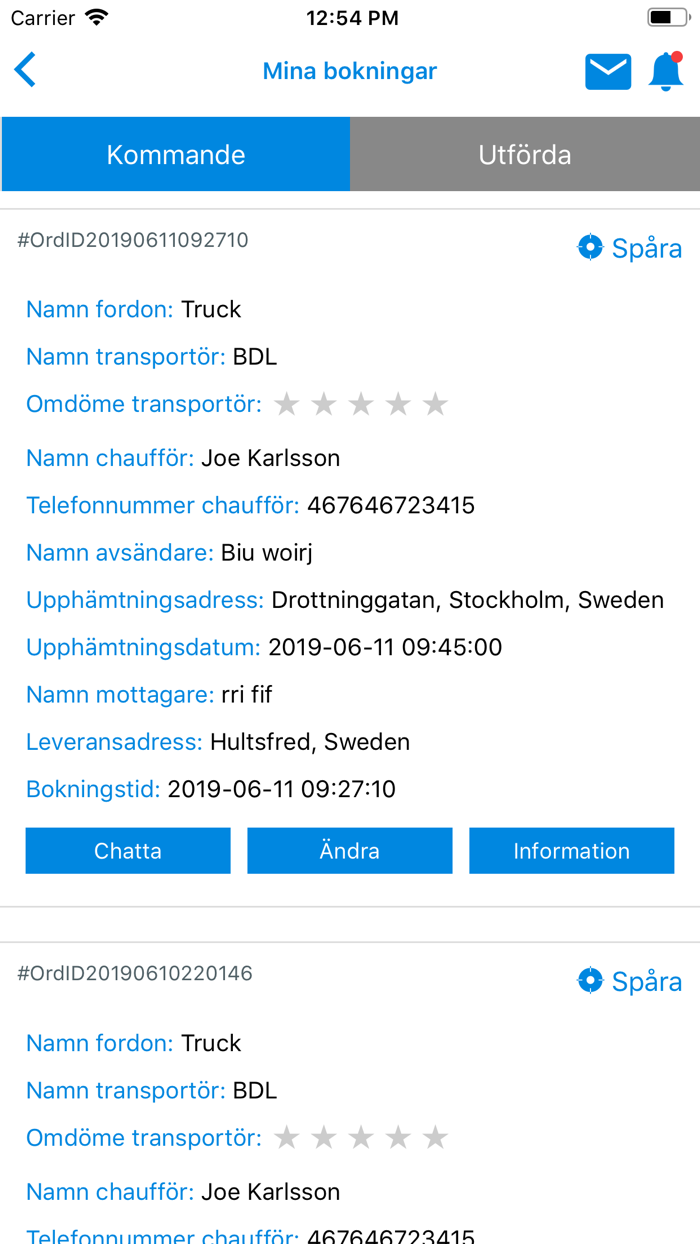
Task: Switch to the Kommande tab
Action: pyautogui.click(x=176, y=155)
